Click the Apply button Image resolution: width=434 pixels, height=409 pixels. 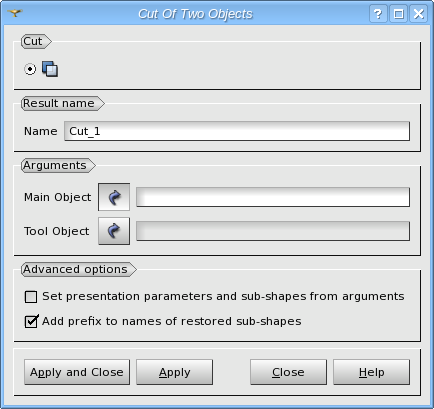tap(174, 372)
